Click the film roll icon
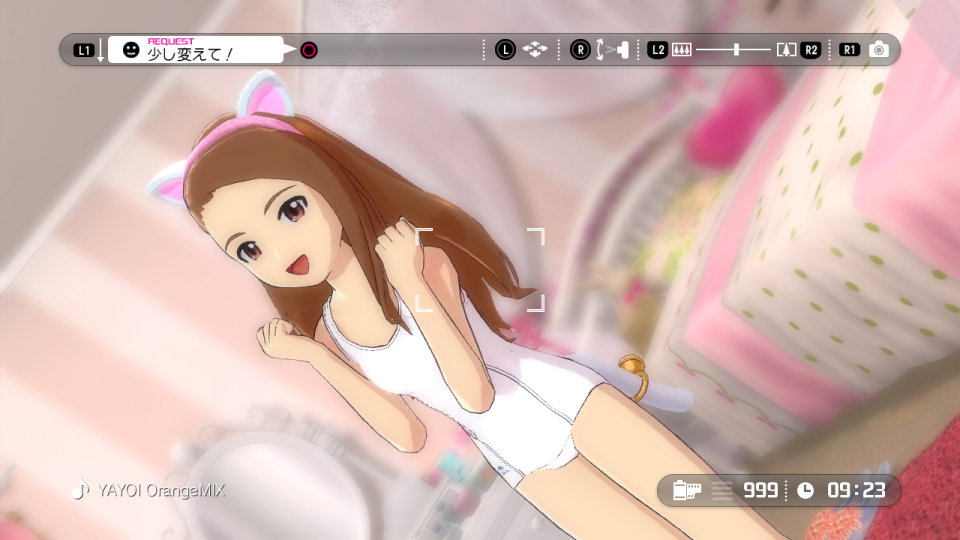The height and width of the screenshot is (540, 960). [686, 490]
